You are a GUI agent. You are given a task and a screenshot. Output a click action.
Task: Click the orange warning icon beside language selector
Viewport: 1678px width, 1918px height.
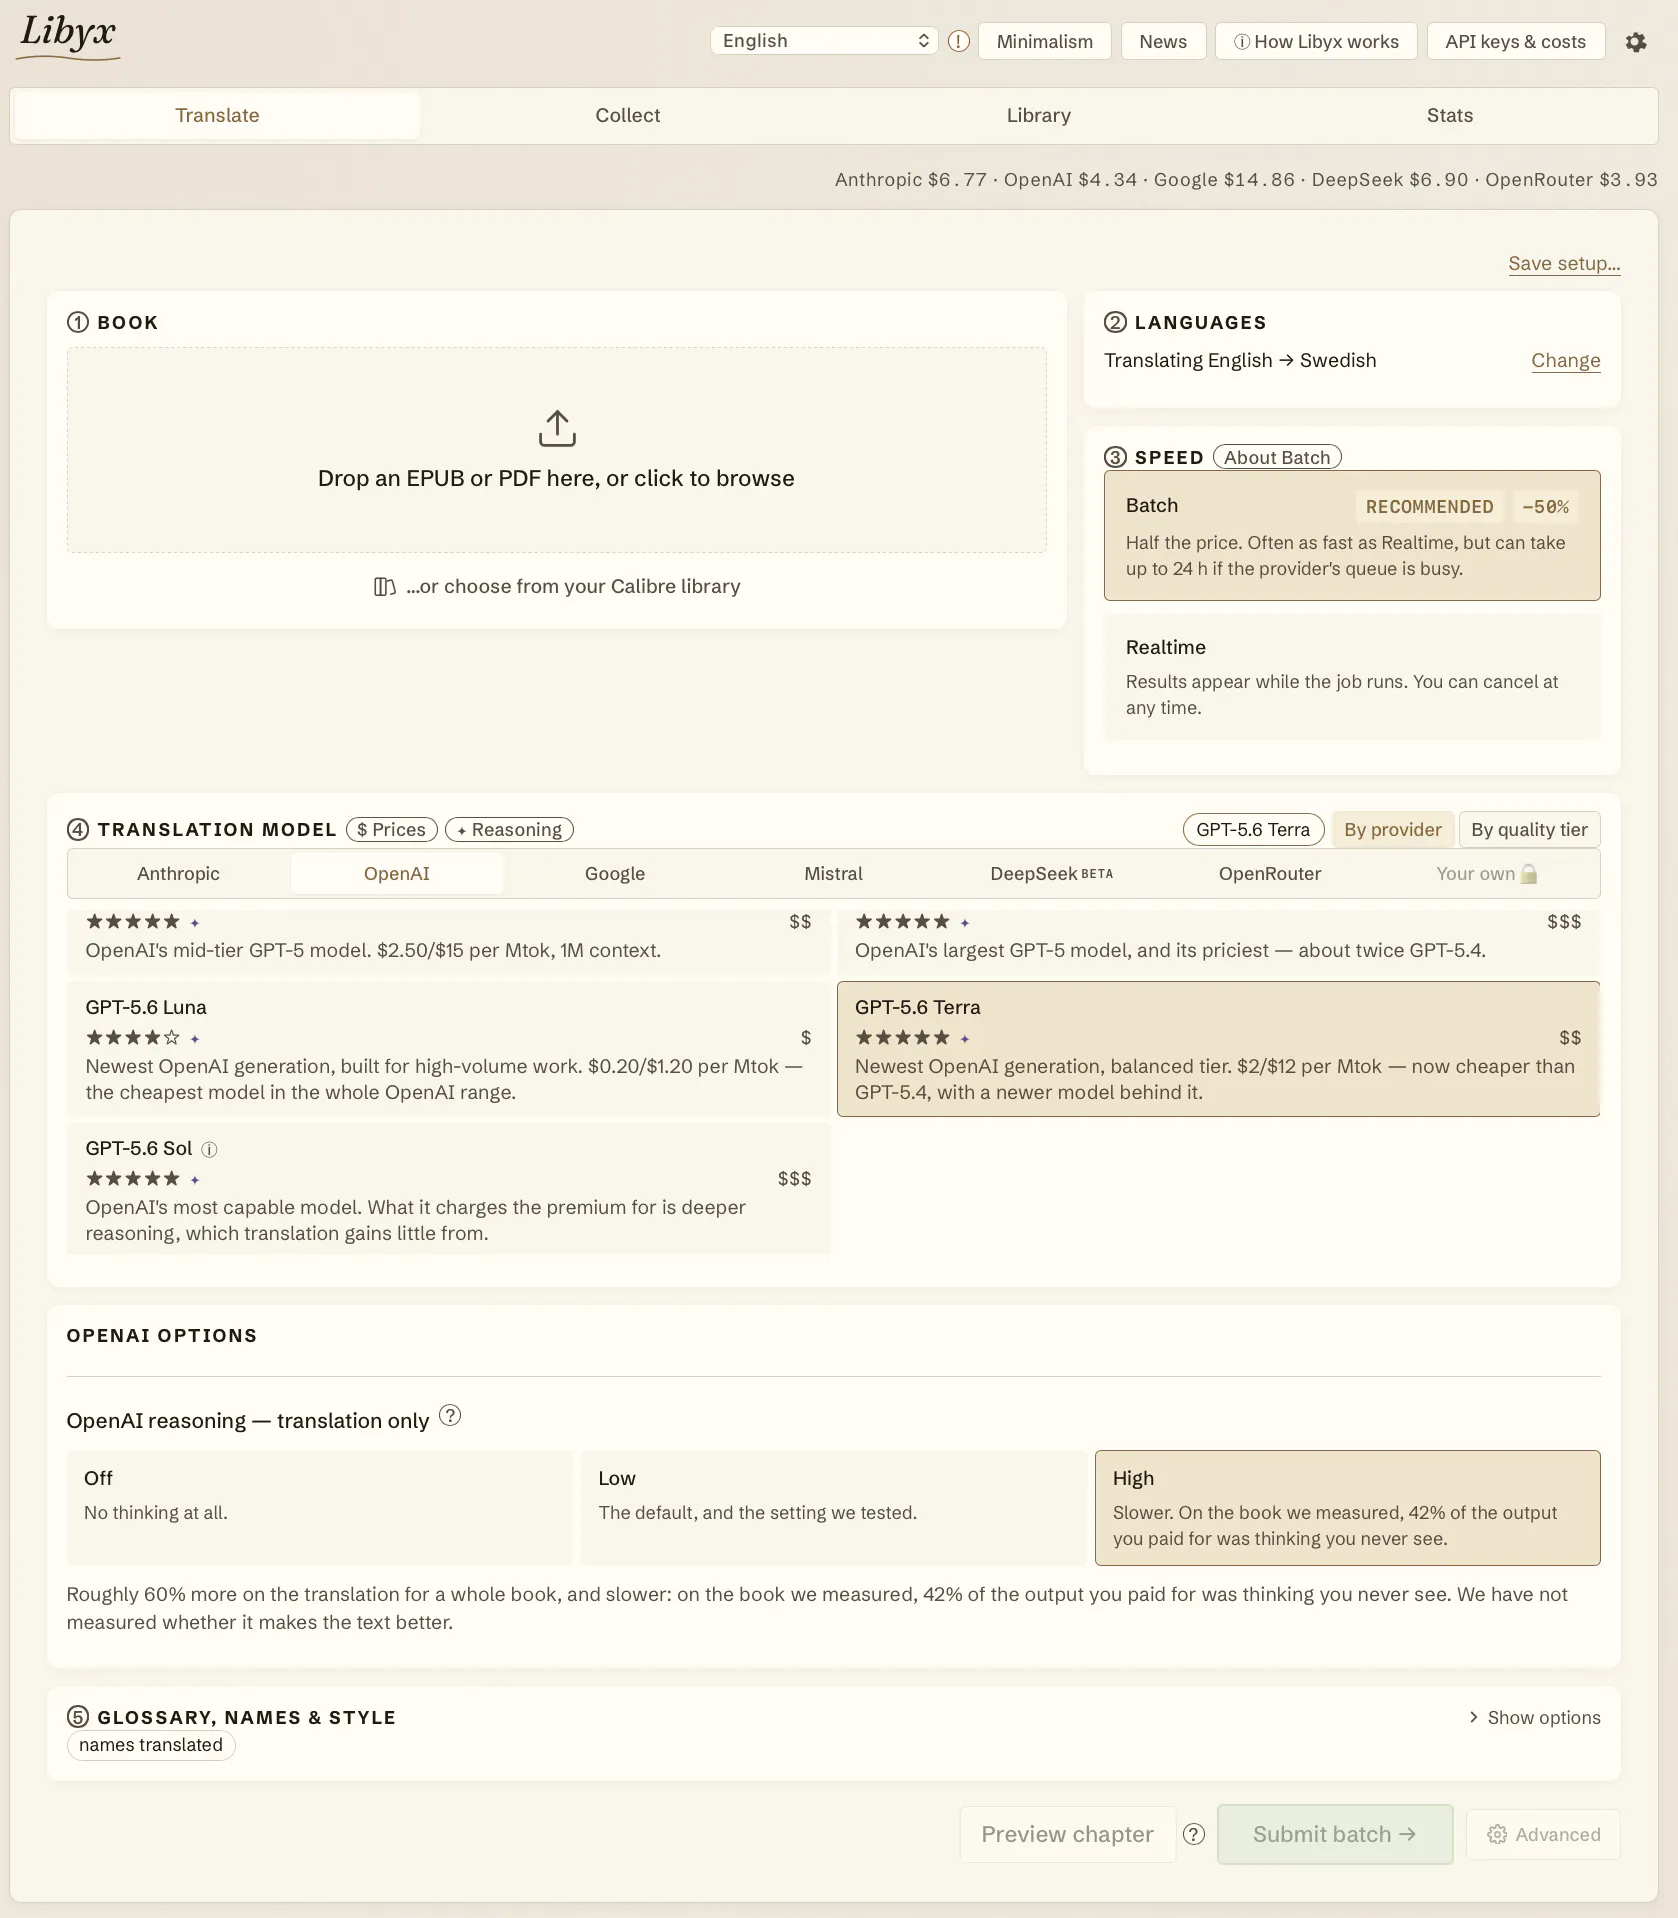point(959,41)
